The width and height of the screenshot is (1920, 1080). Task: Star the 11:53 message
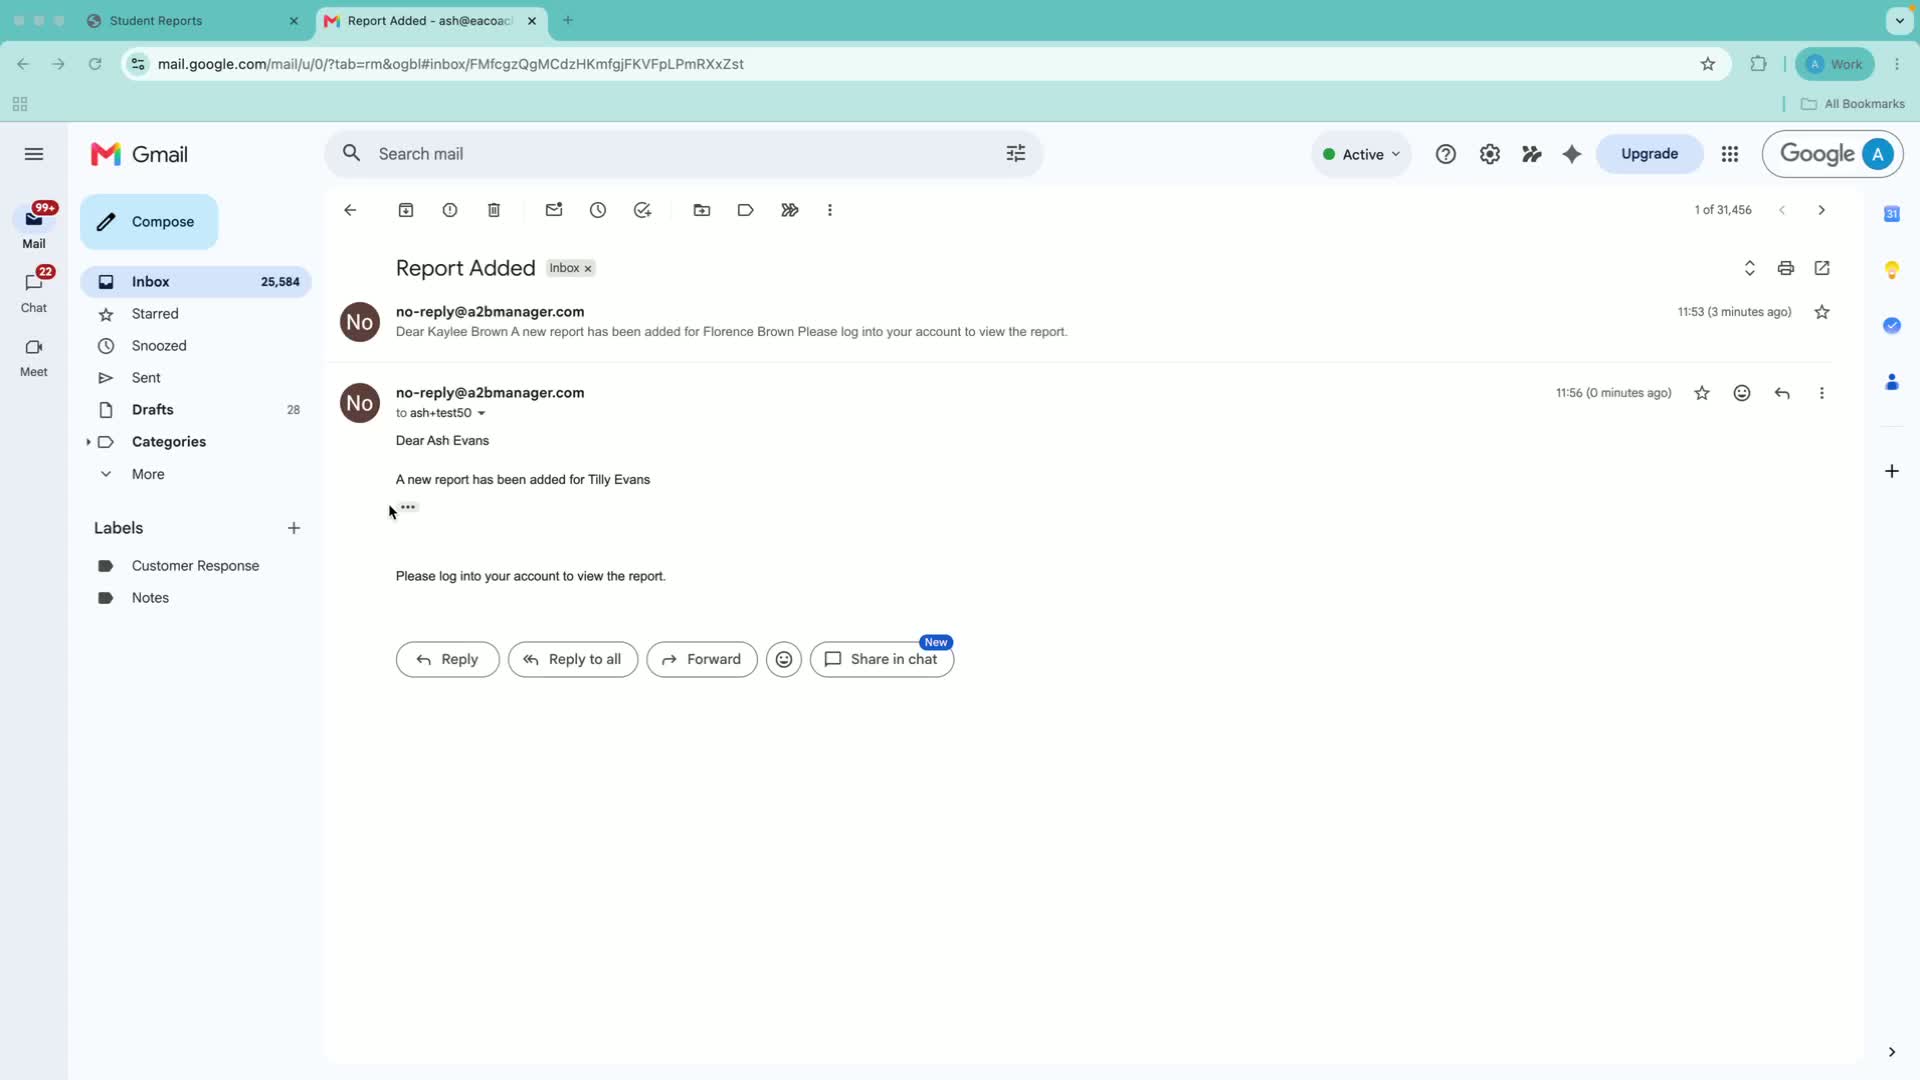click(x=1822, y=312)
